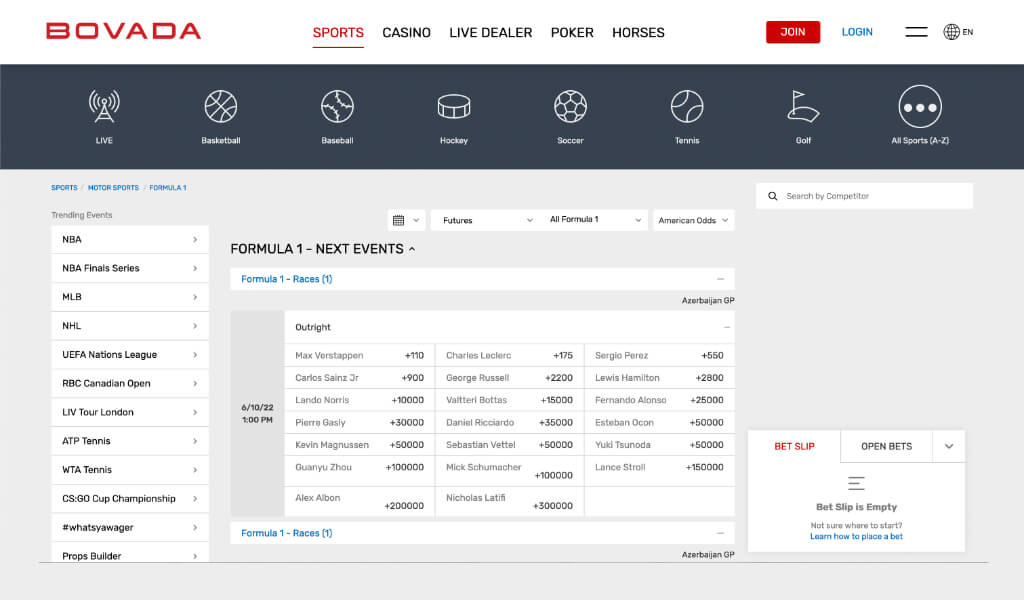Select Charles Leclerc +175 odds
Viewport: 1024px width, 600px height.
pyautogui.click(x=509, y=356)
